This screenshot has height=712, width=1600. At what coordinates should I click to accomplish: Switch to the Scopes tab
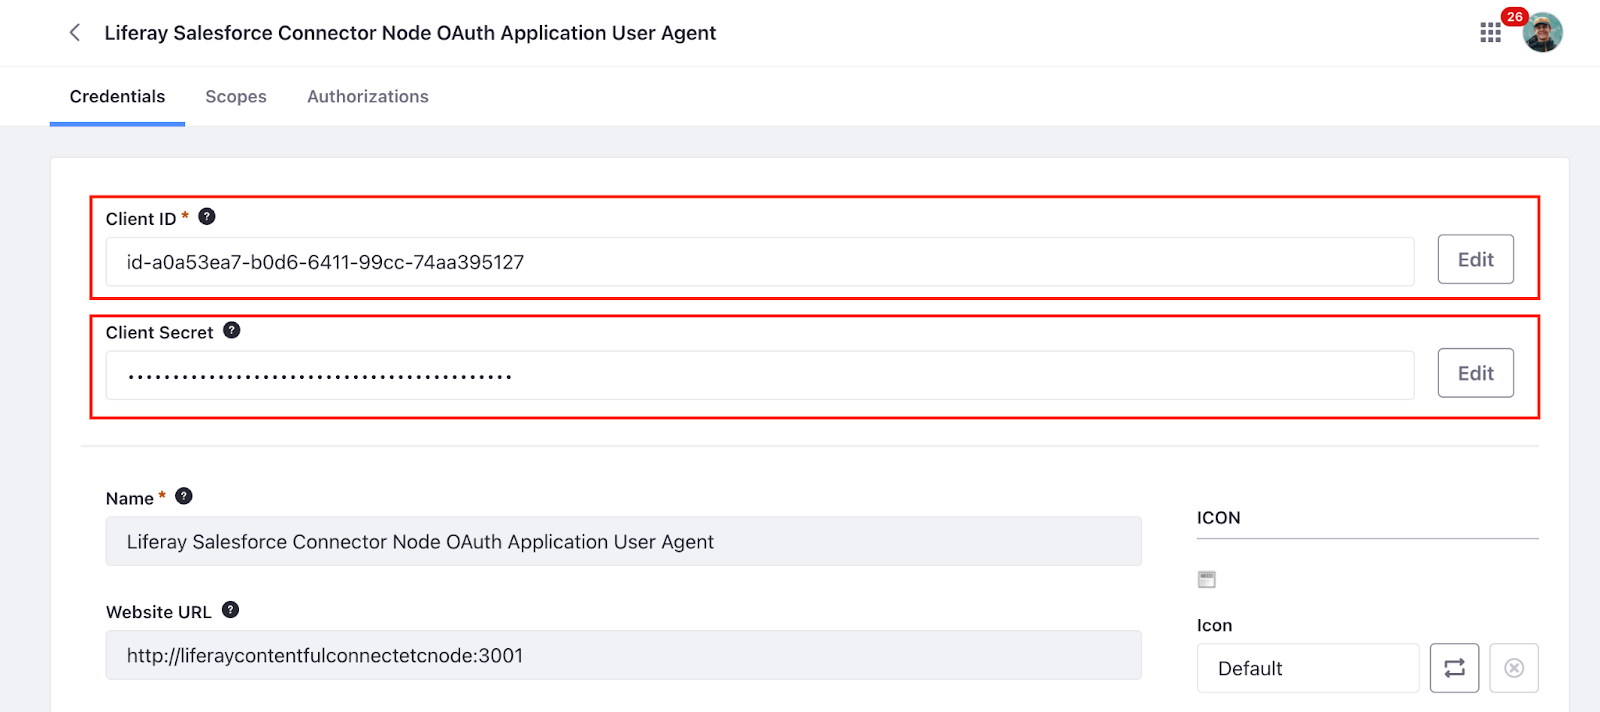point(236,96)
